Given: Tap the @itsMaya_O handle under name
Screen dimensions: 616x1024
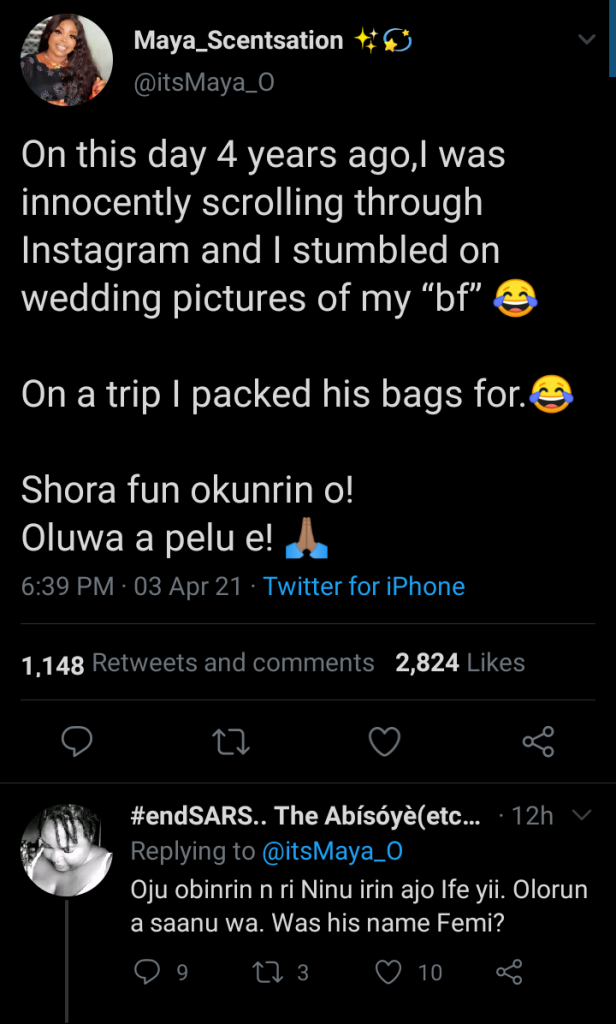Looking at the screenshot, I should click(204, 83).
